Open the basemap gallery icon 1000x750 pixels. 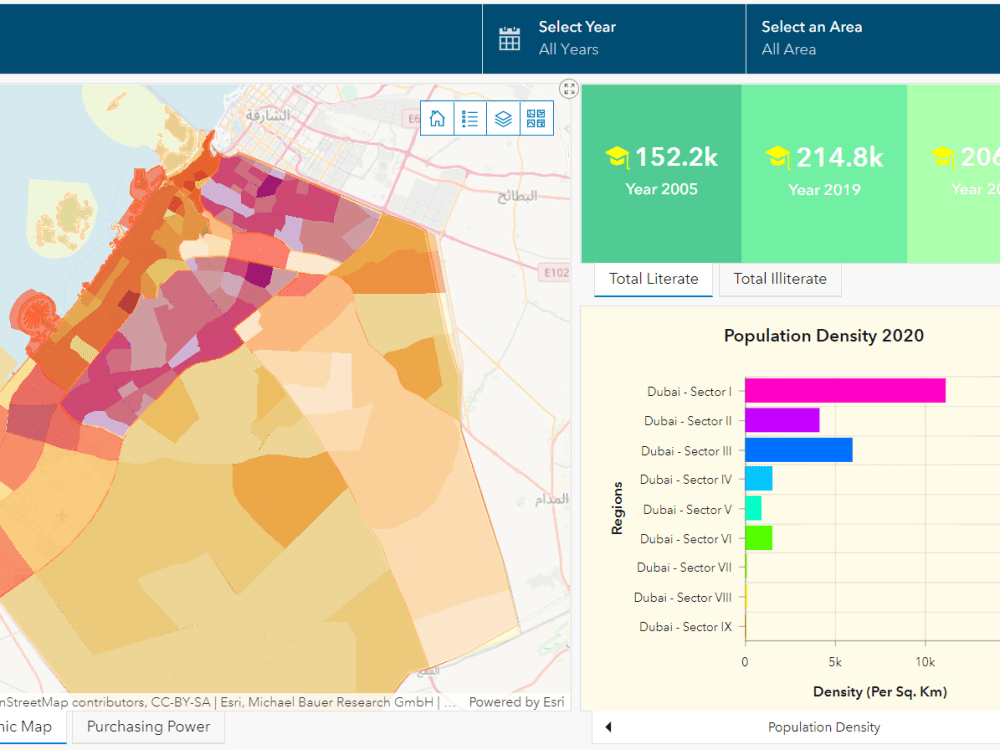[x=535, y=118]
